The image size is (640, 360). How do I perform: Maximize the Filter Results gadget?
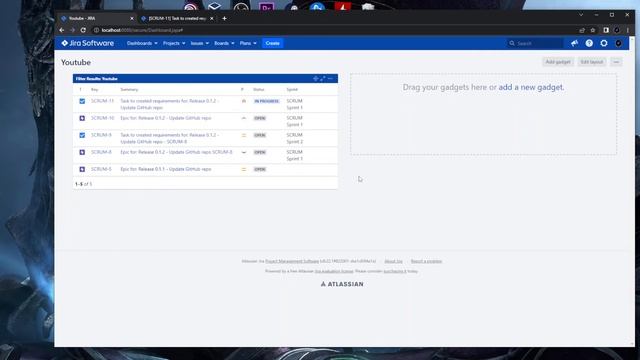click(323, 78)
